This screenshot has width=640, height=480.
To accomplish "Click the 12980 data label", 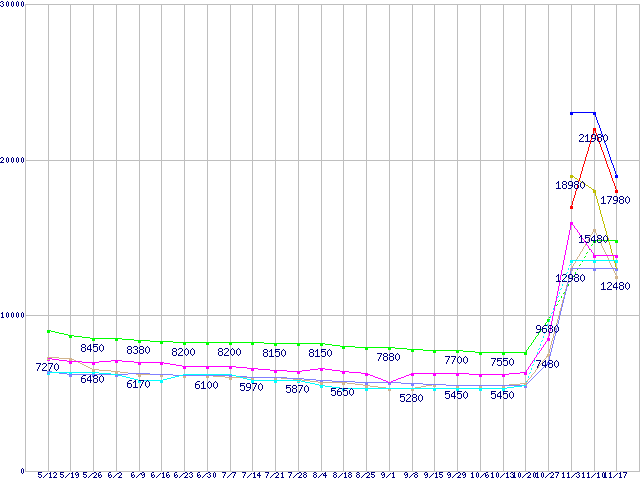I will [x=571, y=278].
